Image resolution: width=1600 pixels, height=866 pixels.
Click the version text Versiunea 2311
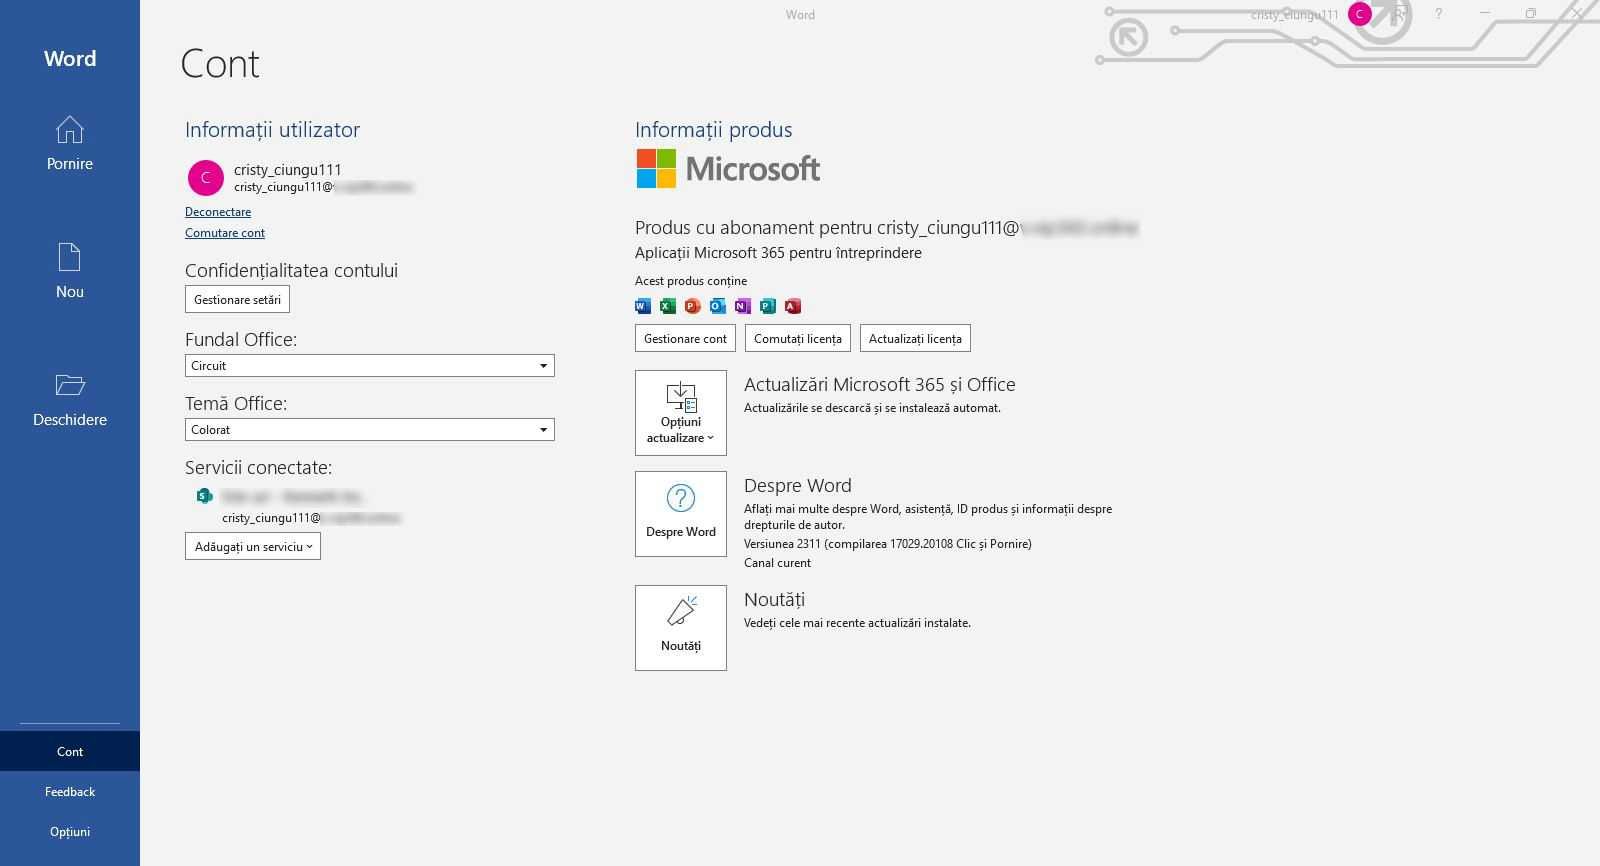point(888,544)
